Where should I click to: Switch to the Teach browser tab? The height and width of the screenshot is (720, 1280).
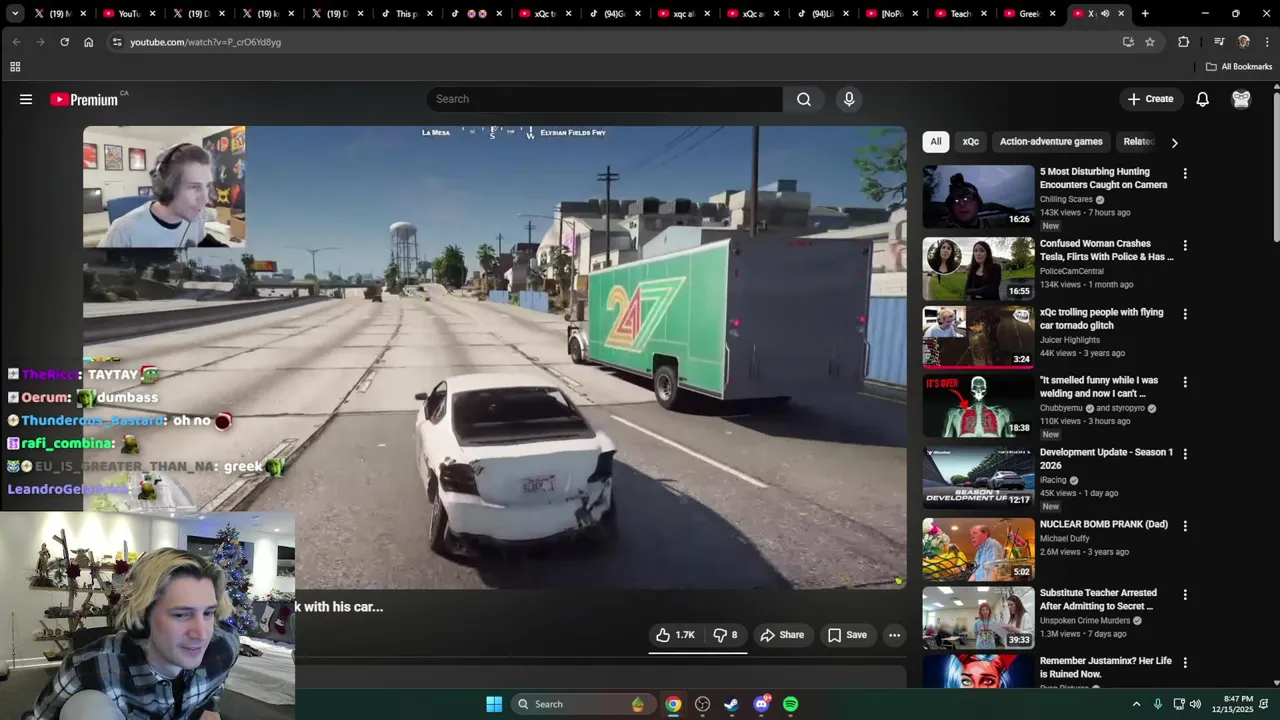point(960,14)
